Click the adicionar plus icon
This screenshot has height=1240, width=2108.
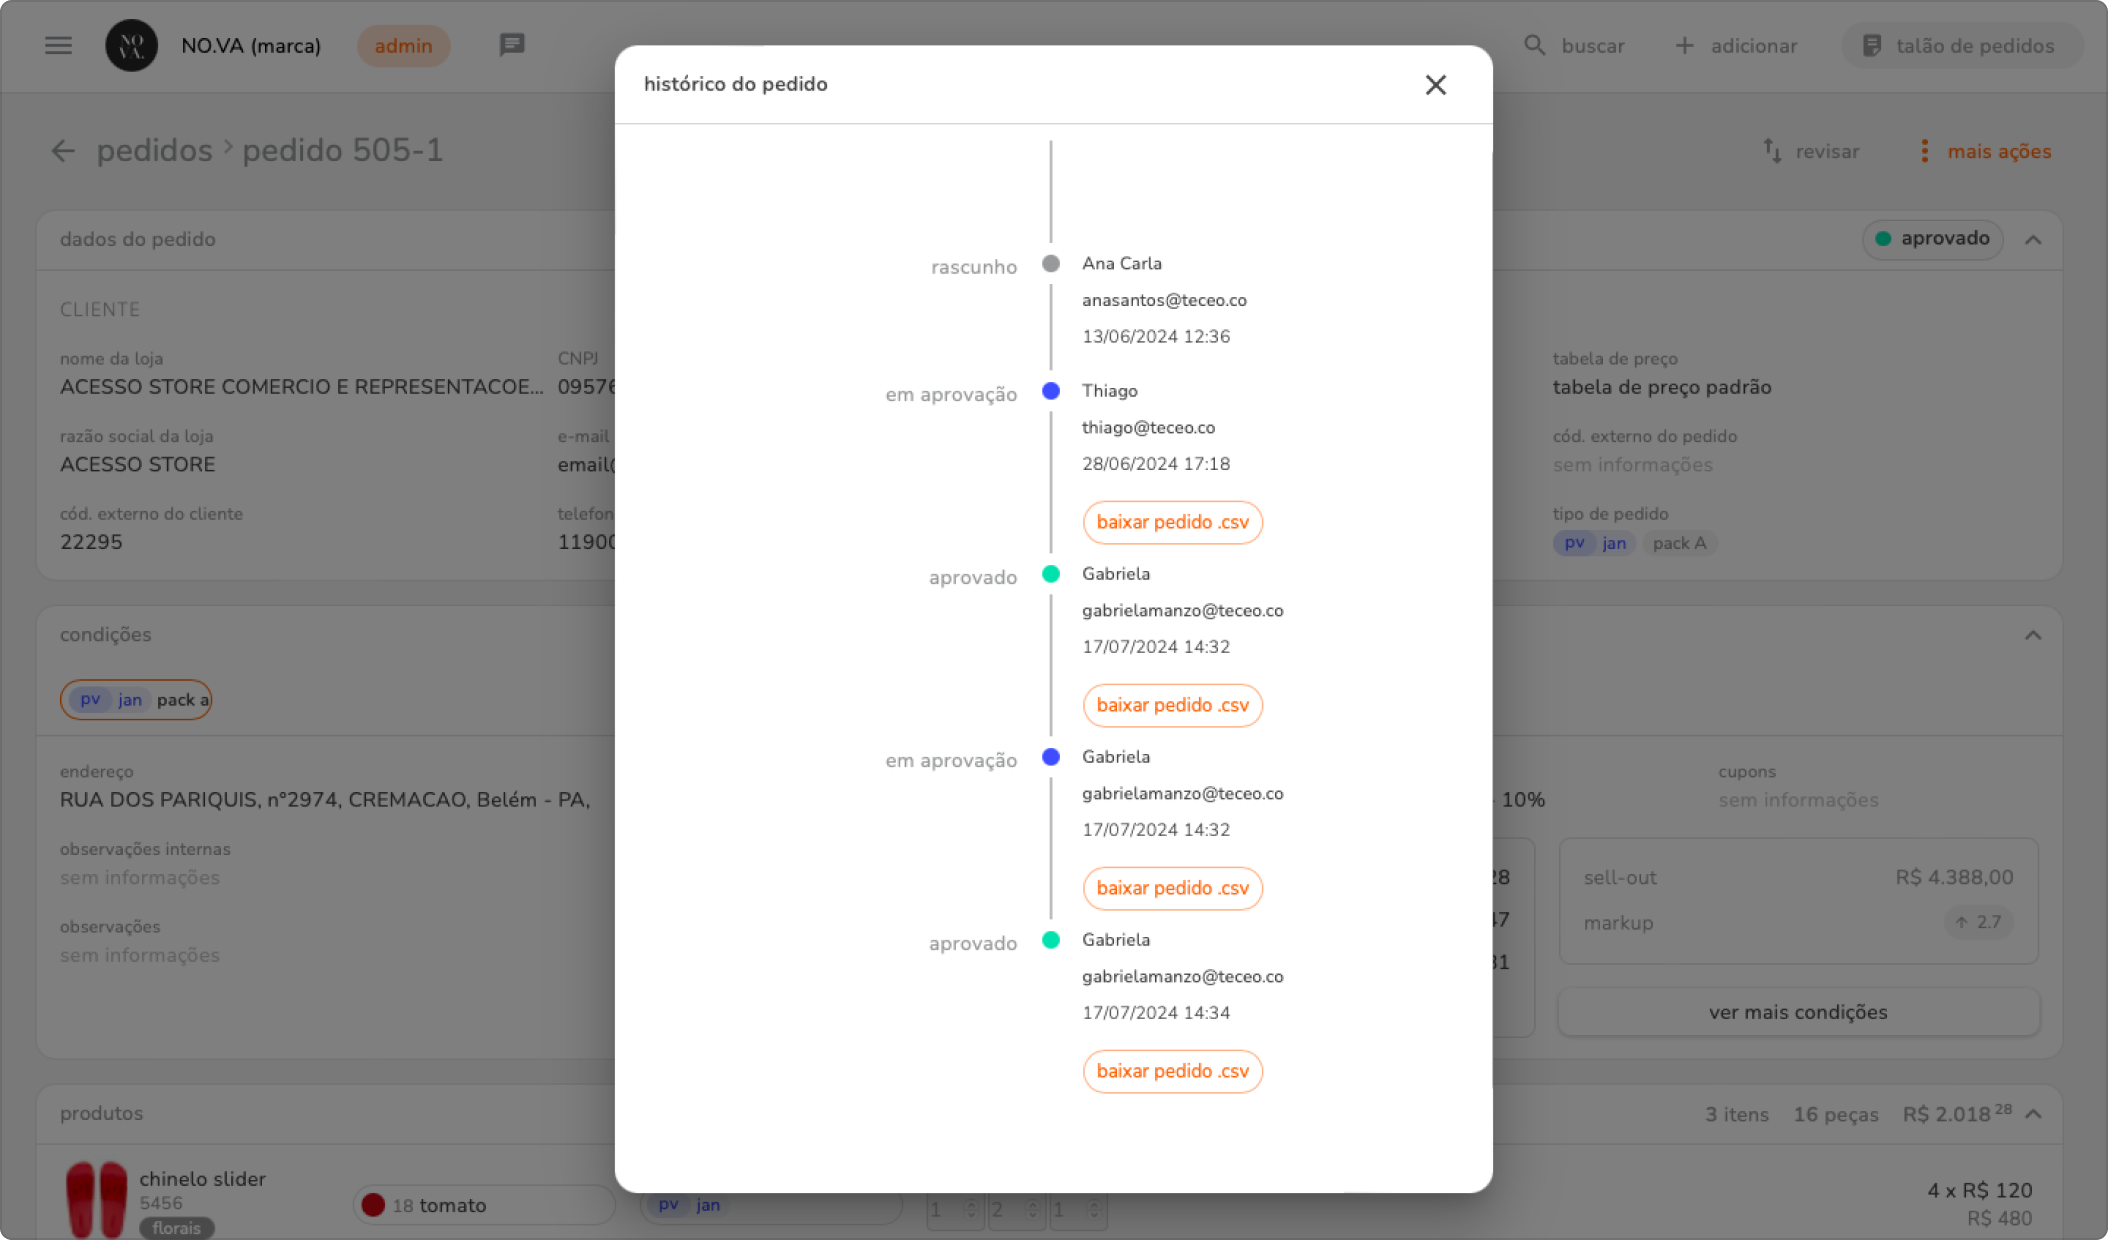(x=1684, y=46)
